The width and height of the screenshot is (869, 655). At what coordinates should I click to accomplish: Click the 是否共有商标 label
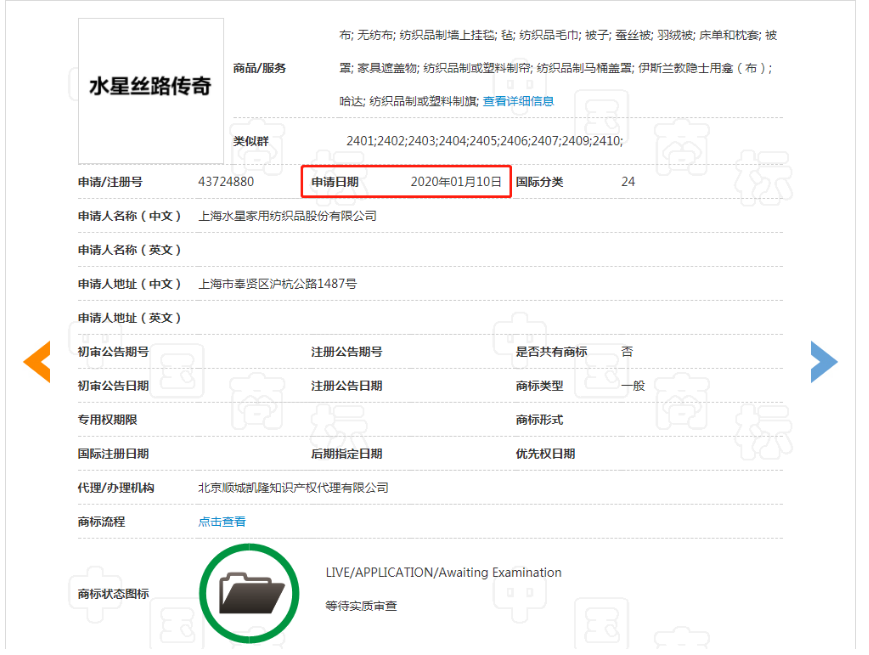(551, 352)
